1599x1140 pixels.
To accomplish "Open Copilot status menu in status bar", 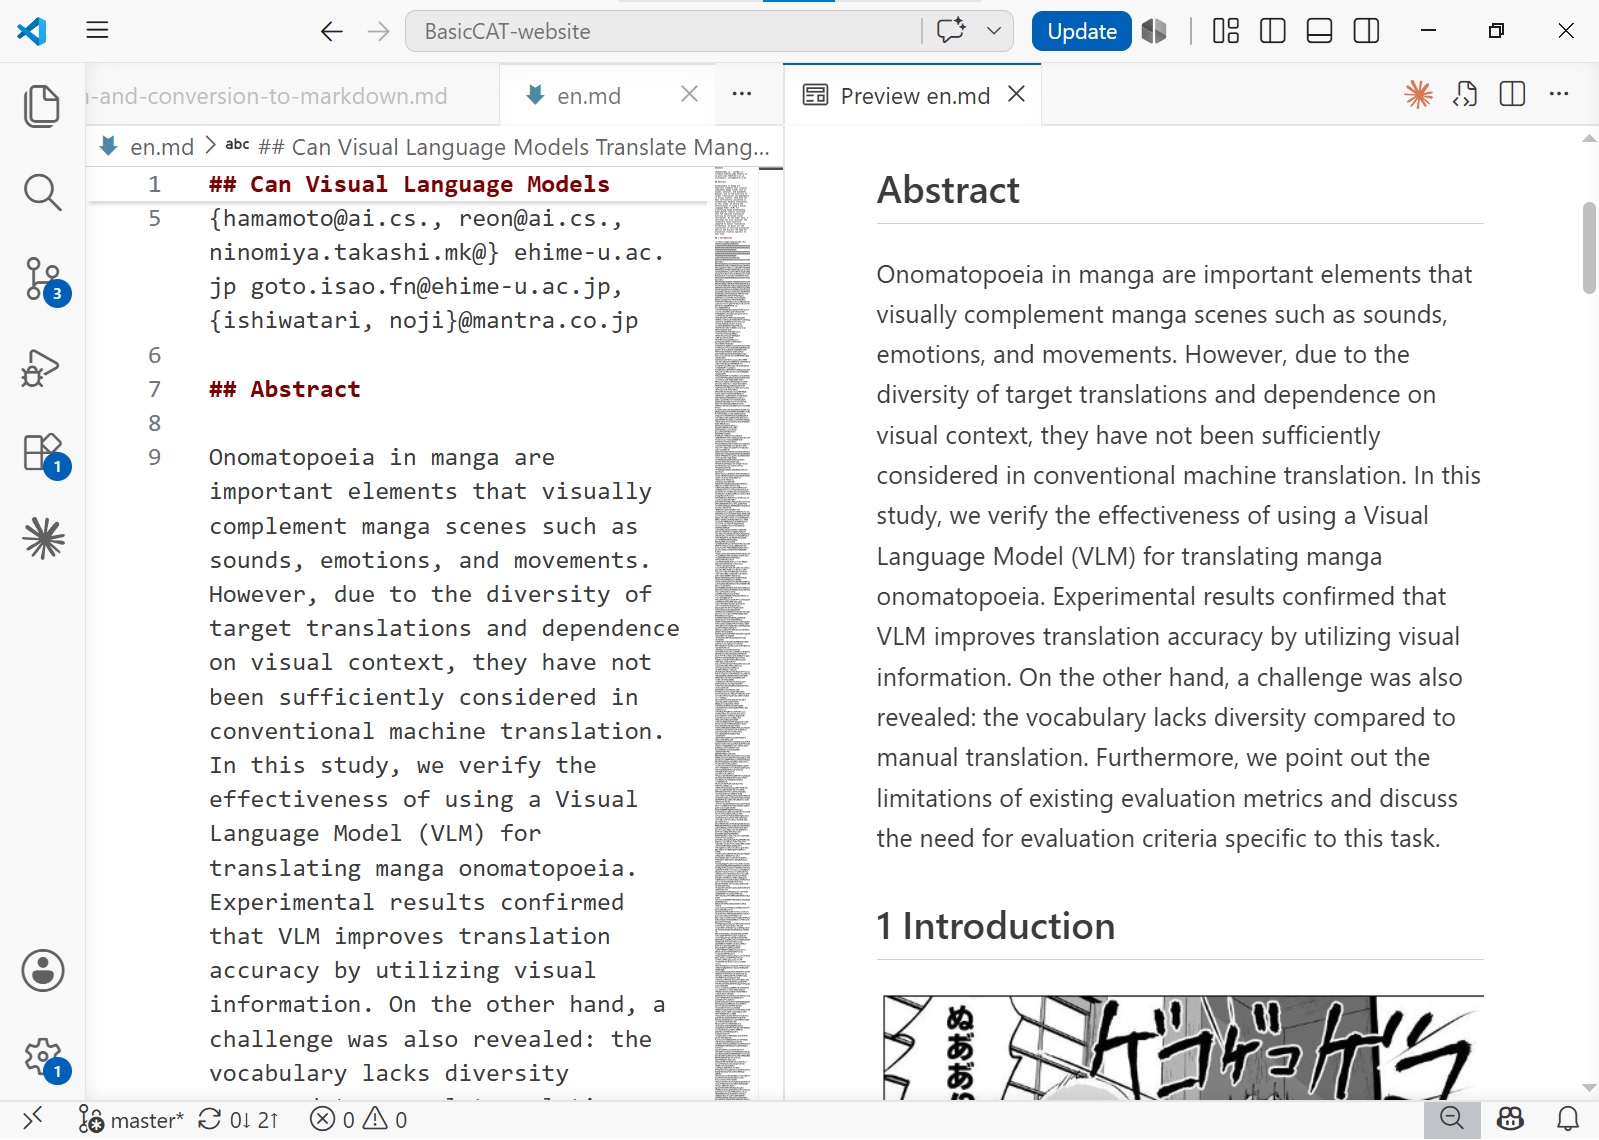I will (x=1510, y=1120).
